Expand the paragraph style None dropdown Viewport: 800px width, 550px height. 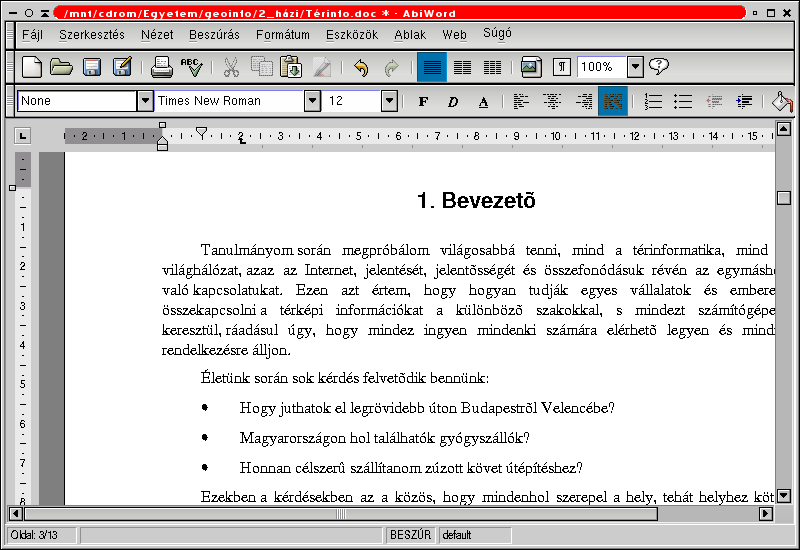point(145,101)
